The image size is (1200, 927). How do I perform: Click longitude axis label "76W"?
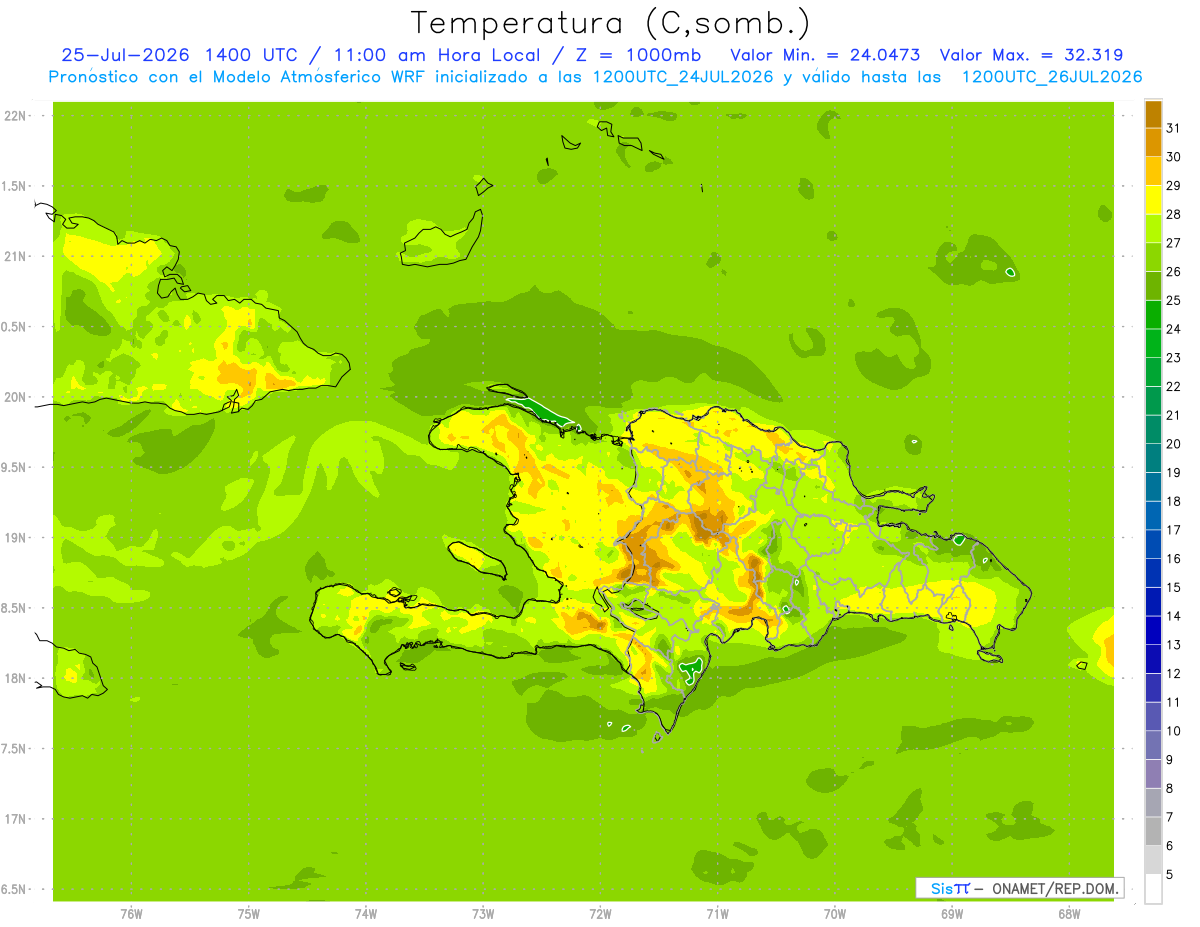[x=131, y=914]
